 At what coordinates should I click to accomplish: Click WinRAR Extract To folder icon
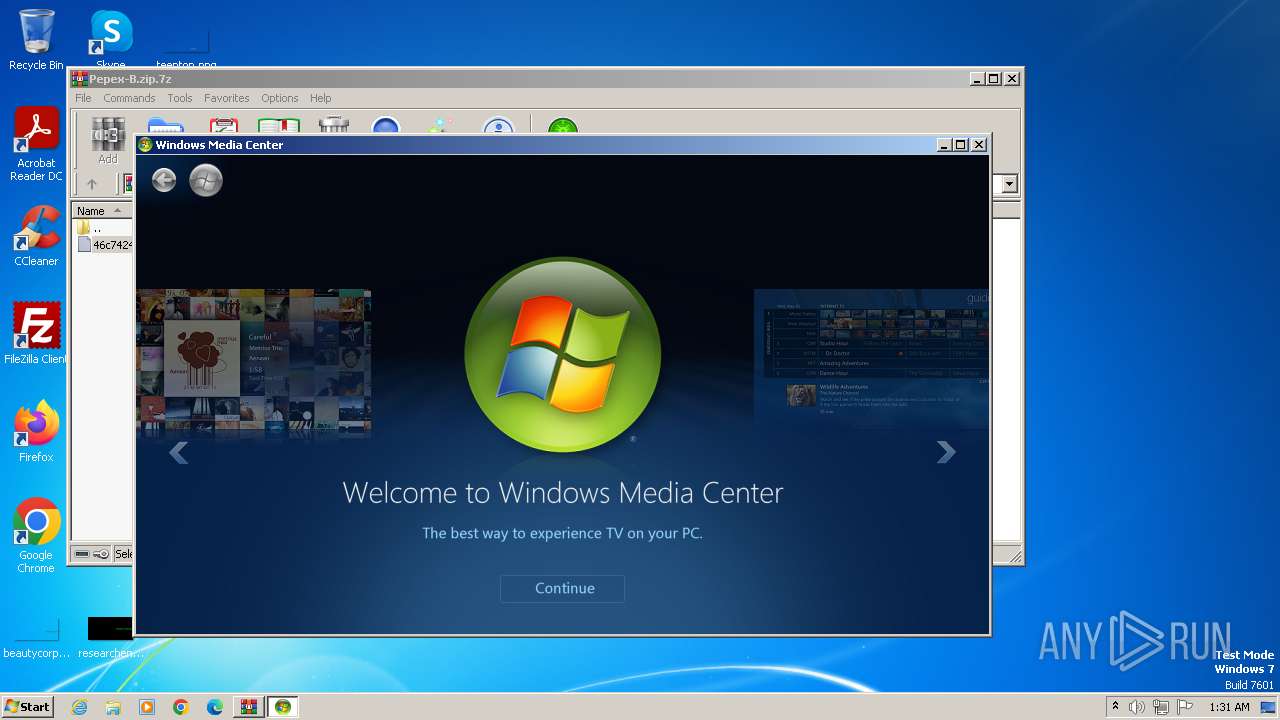coord(165,126)
